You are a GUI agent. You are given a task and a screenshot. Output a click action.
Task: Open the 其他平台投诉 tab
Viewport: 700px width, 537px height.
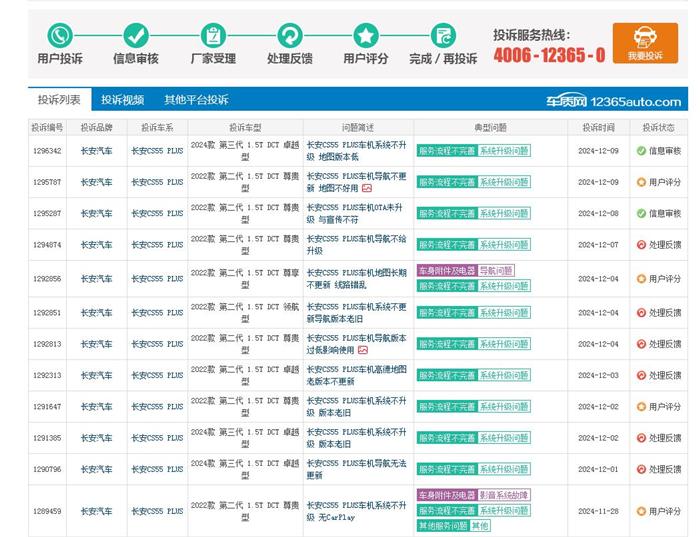196,100
